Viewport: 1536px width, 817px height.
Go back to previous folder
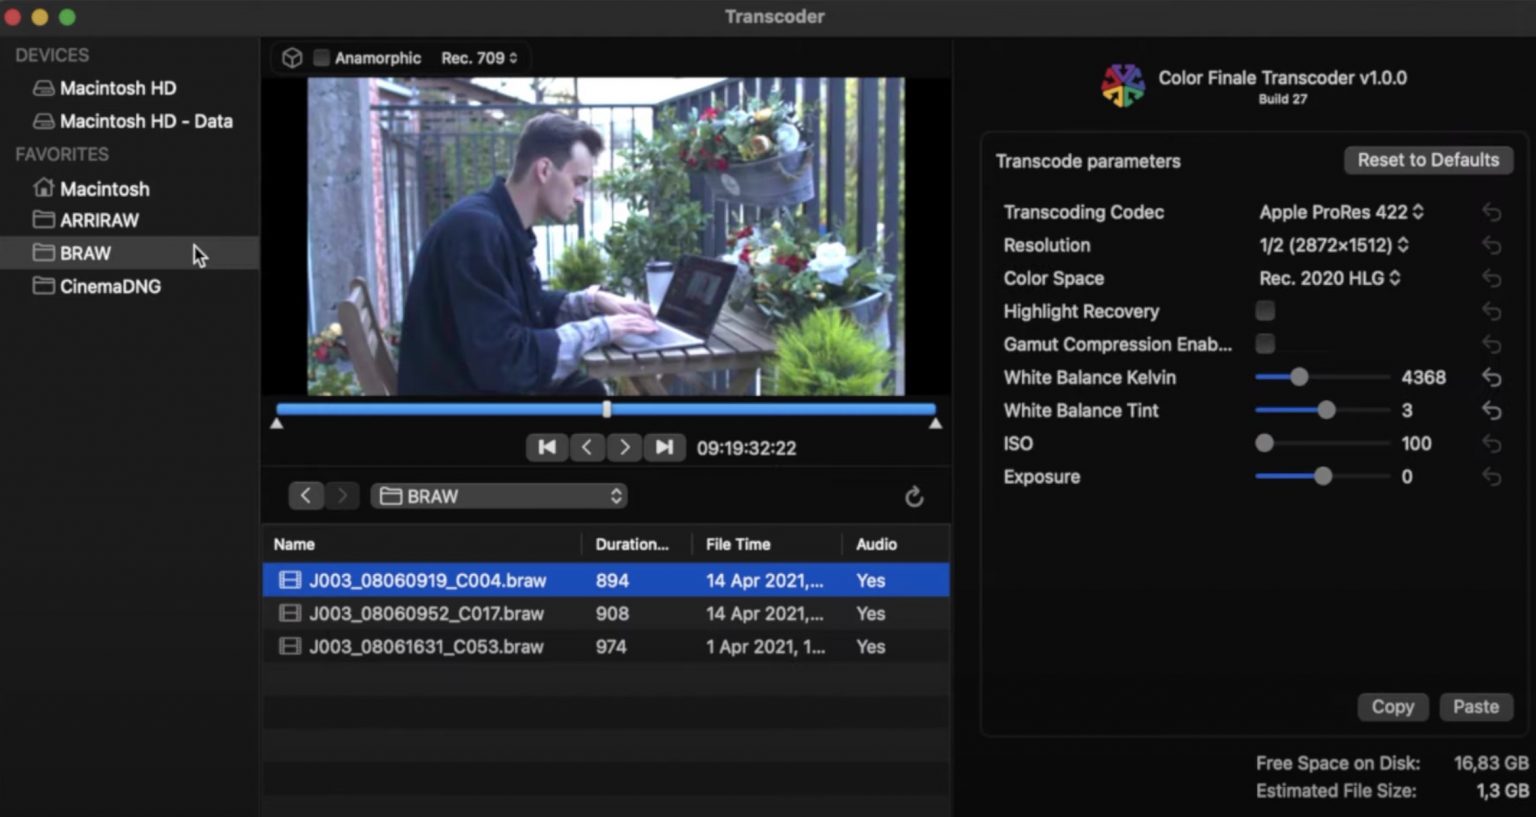[306, 496]
